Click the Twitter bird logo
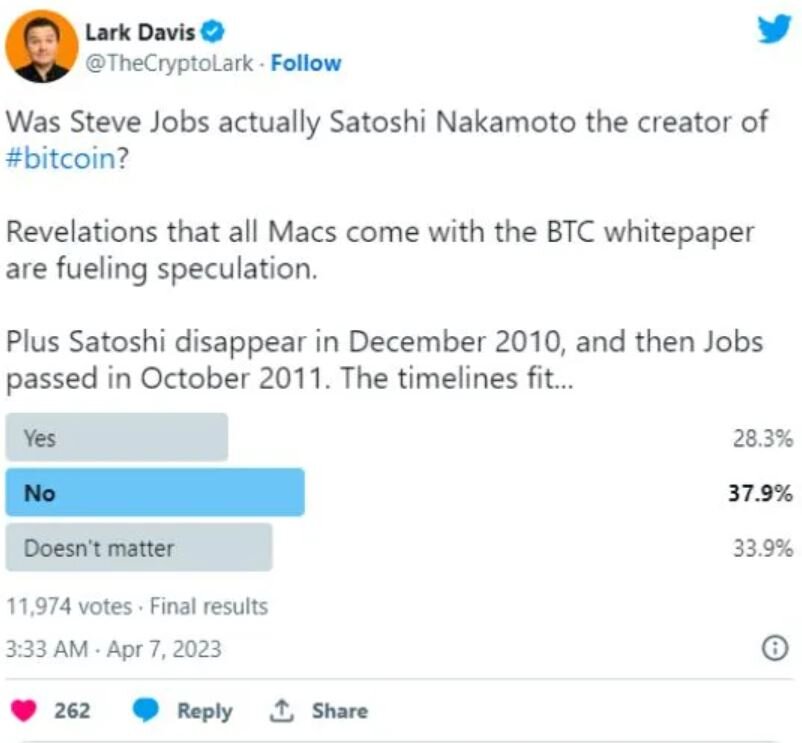Screen dimensions: 802x743 [x=773, y=29]
